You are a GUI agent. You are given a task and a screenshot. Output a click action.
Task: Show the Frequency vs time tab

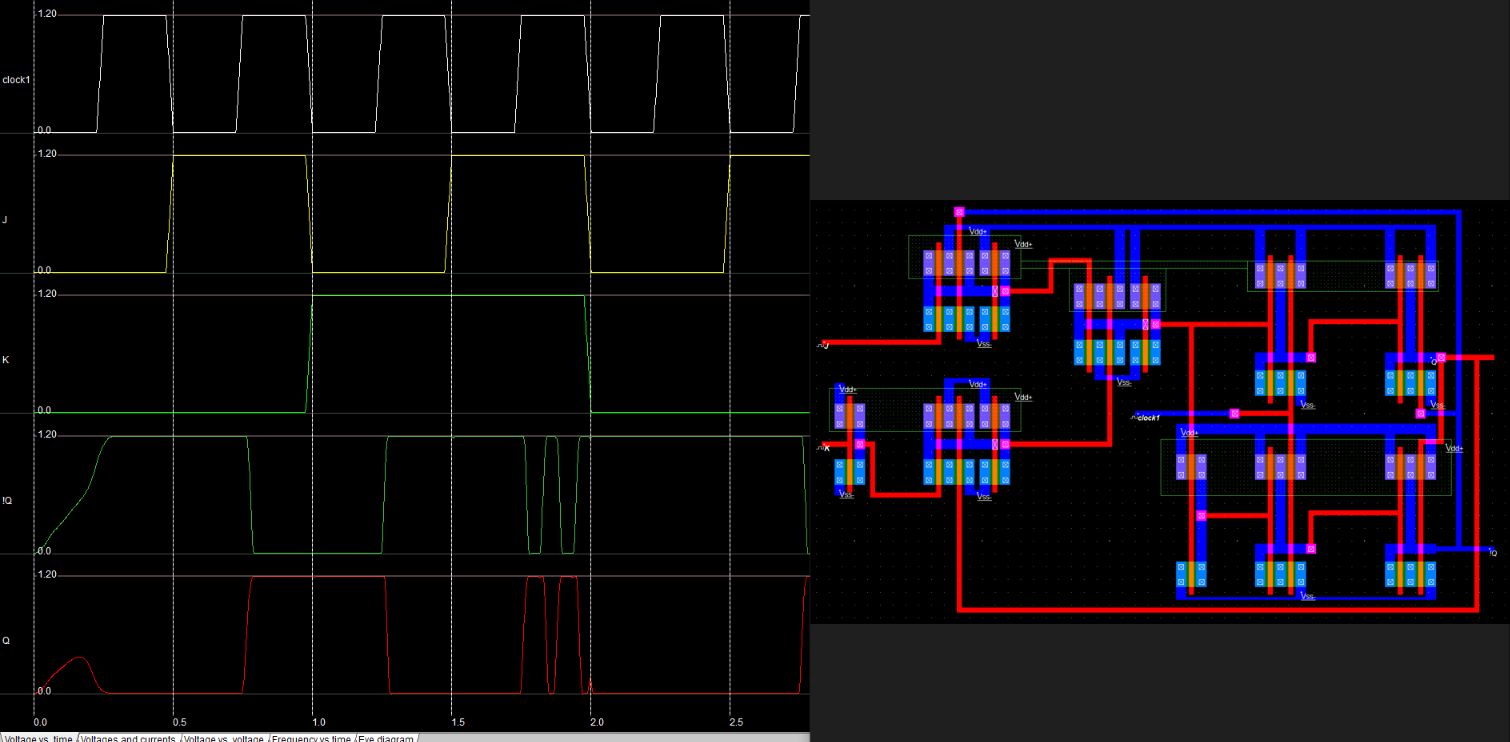(311, 738)
